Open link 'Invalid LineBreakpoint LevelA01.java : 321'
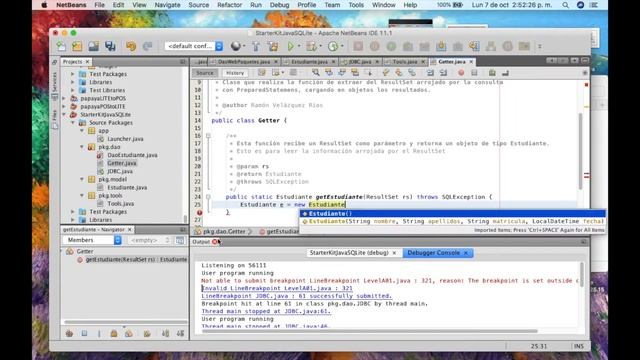This screenshot has width=640, height=360. (277, 288)
